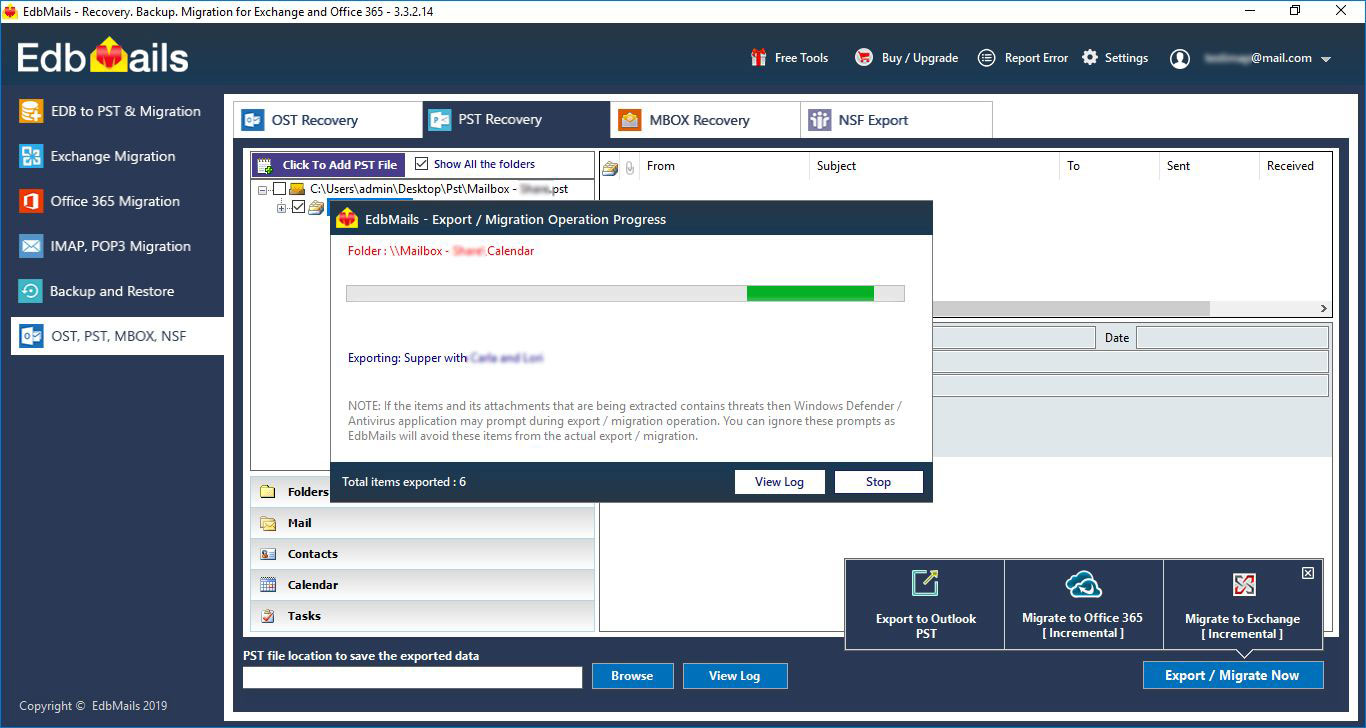Sort by the Sent column header
The image size is (1366, 728).
1209,166
